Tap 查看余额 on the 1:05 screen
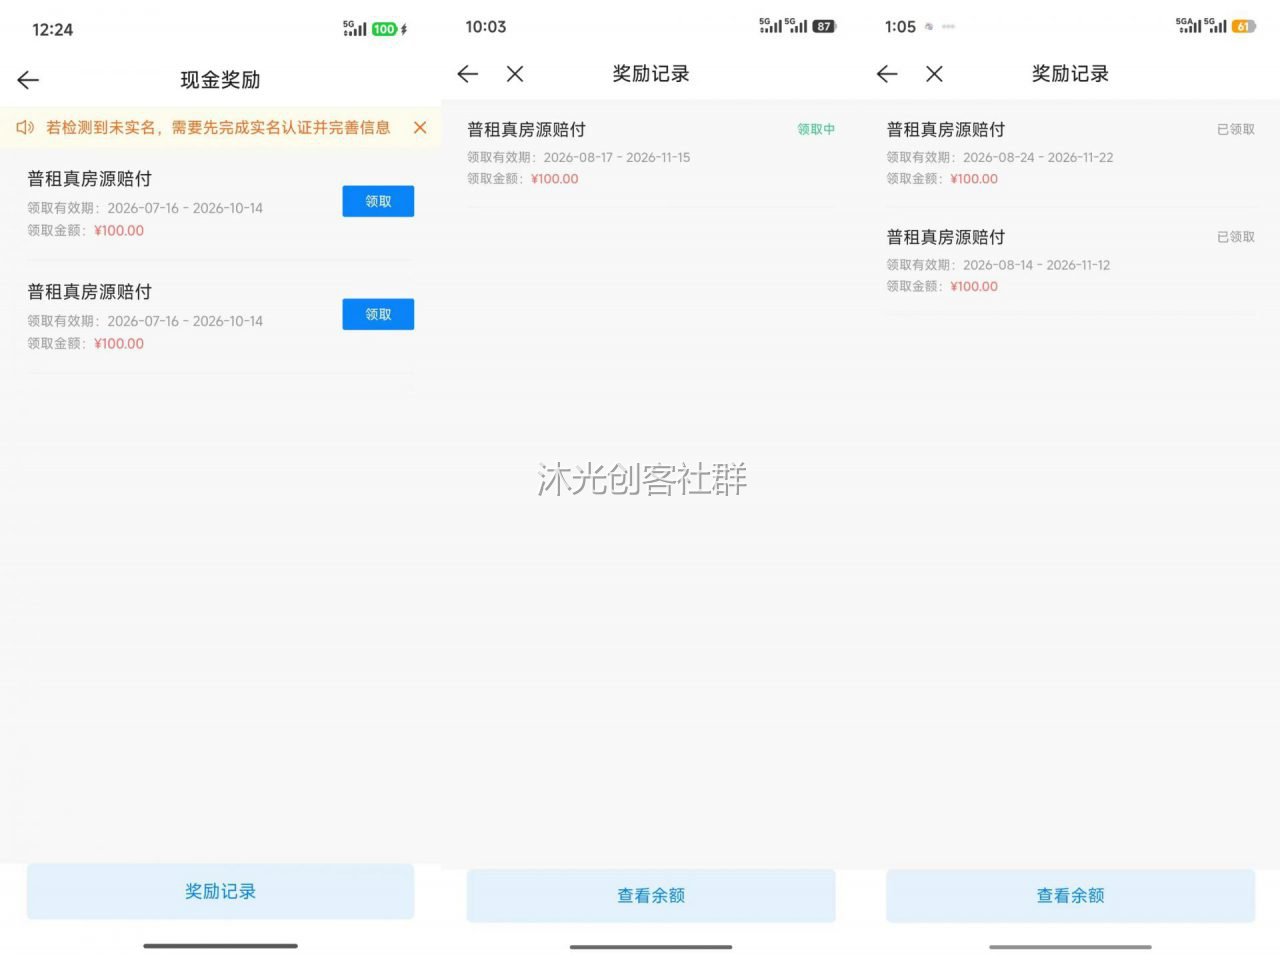The image size is (1280, 955). point(1070,895)
